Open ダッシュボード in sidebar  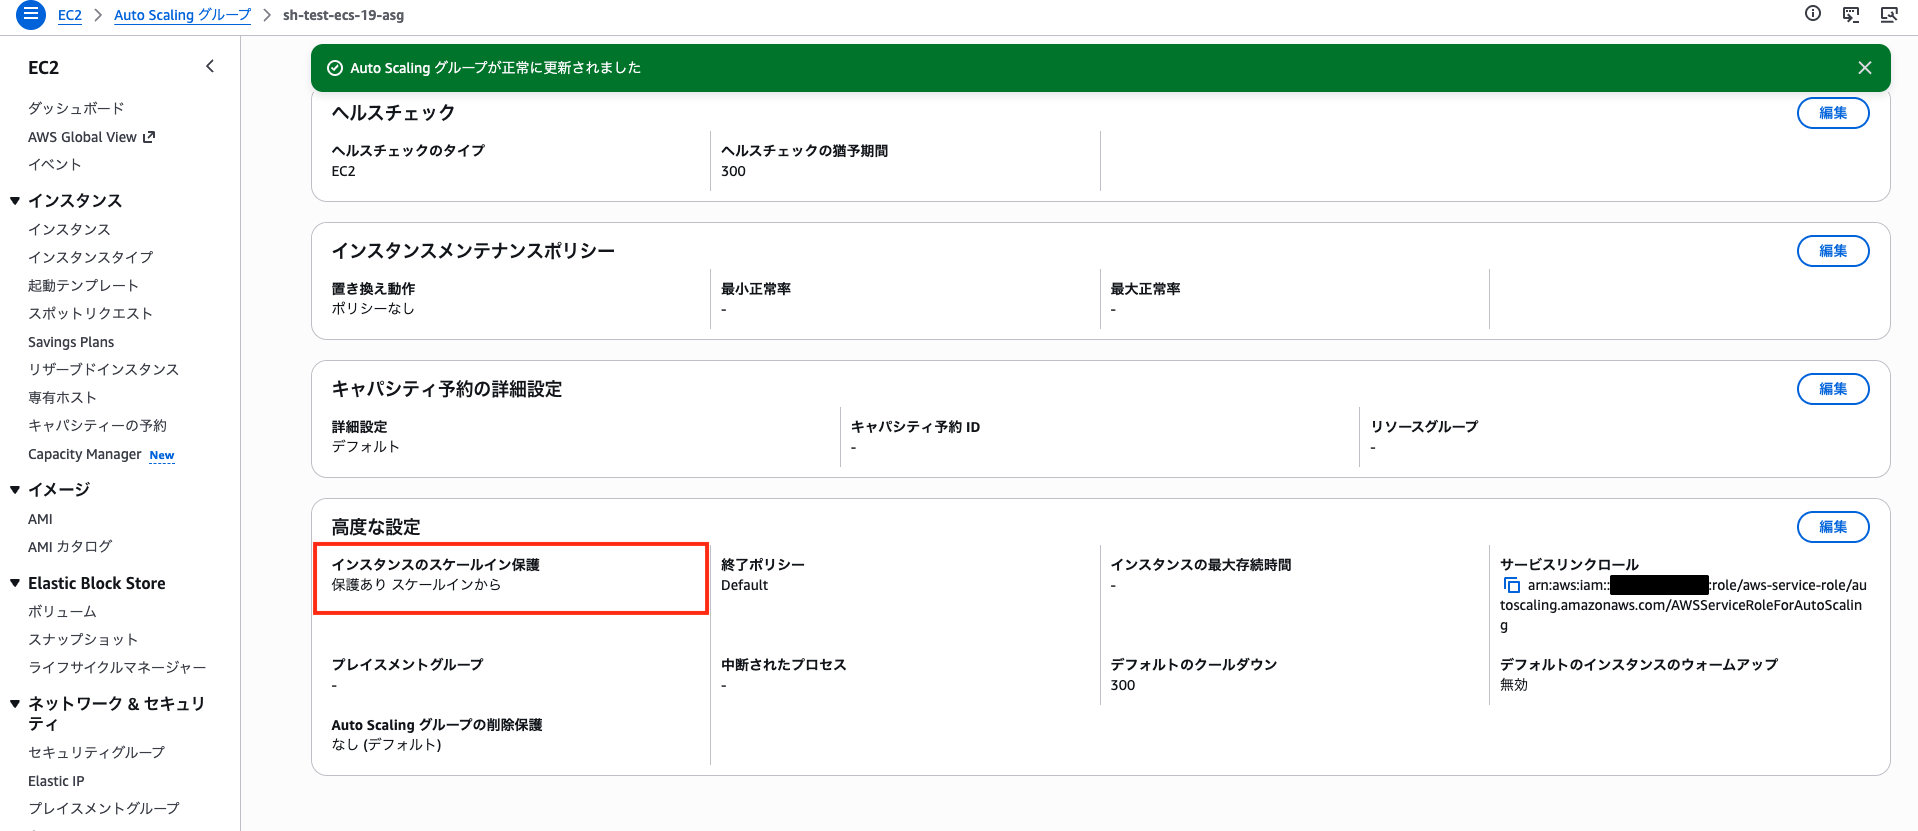click(76, 108)
